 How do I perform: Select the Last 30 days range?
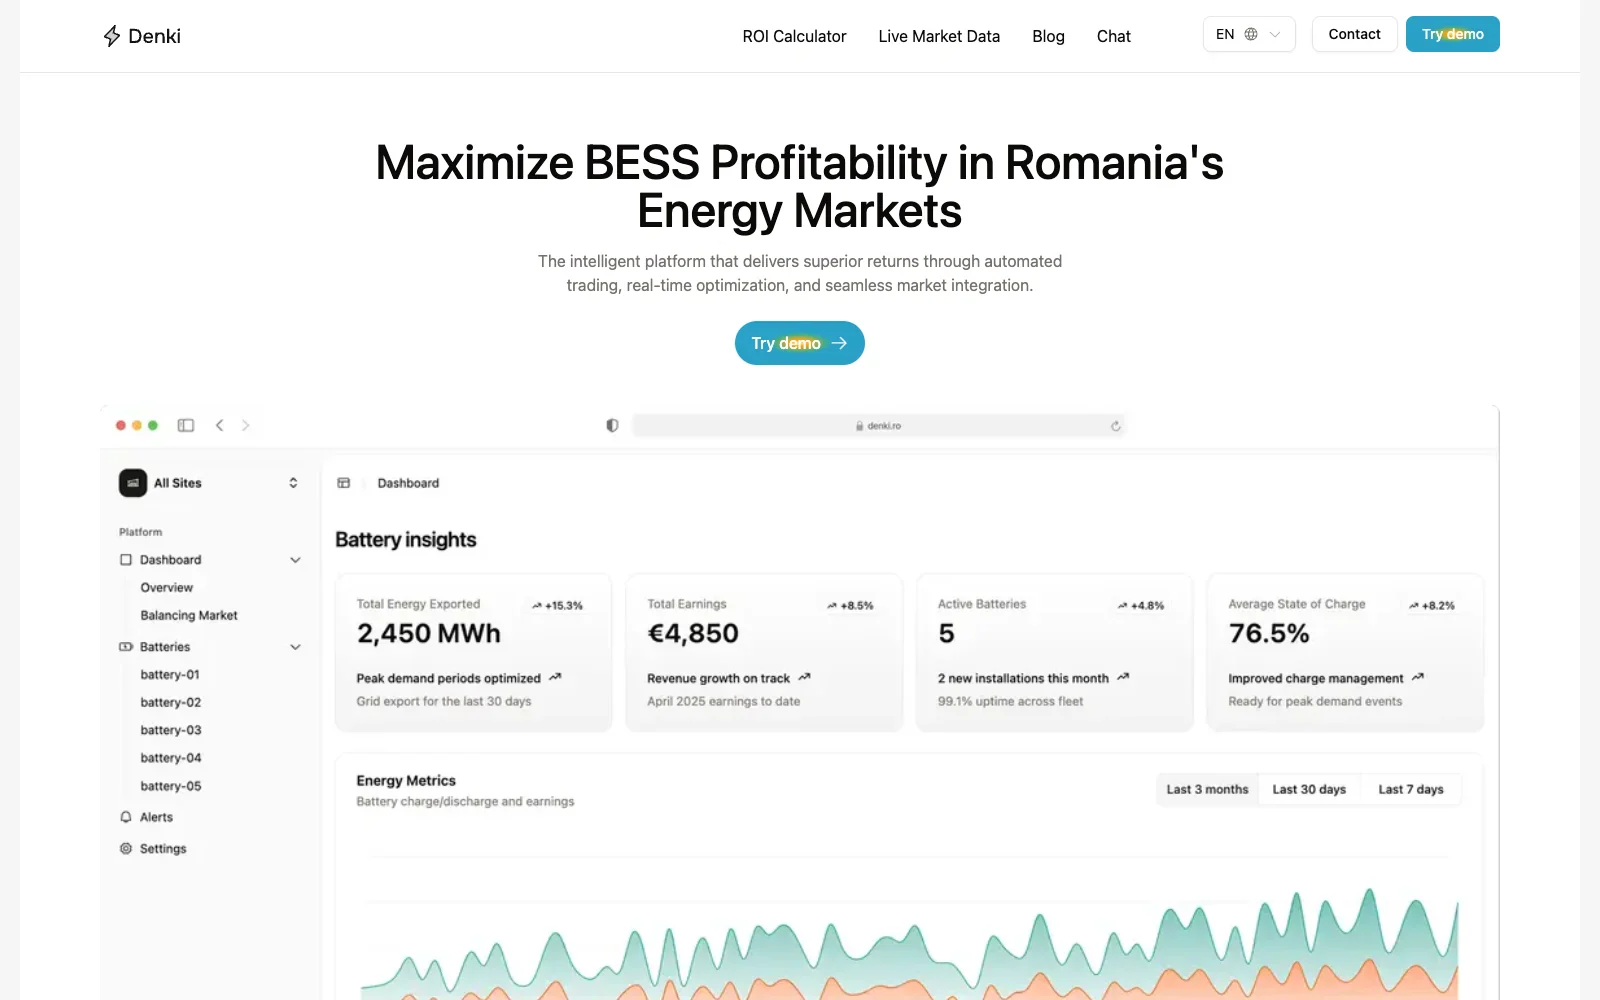[1309, 789]
